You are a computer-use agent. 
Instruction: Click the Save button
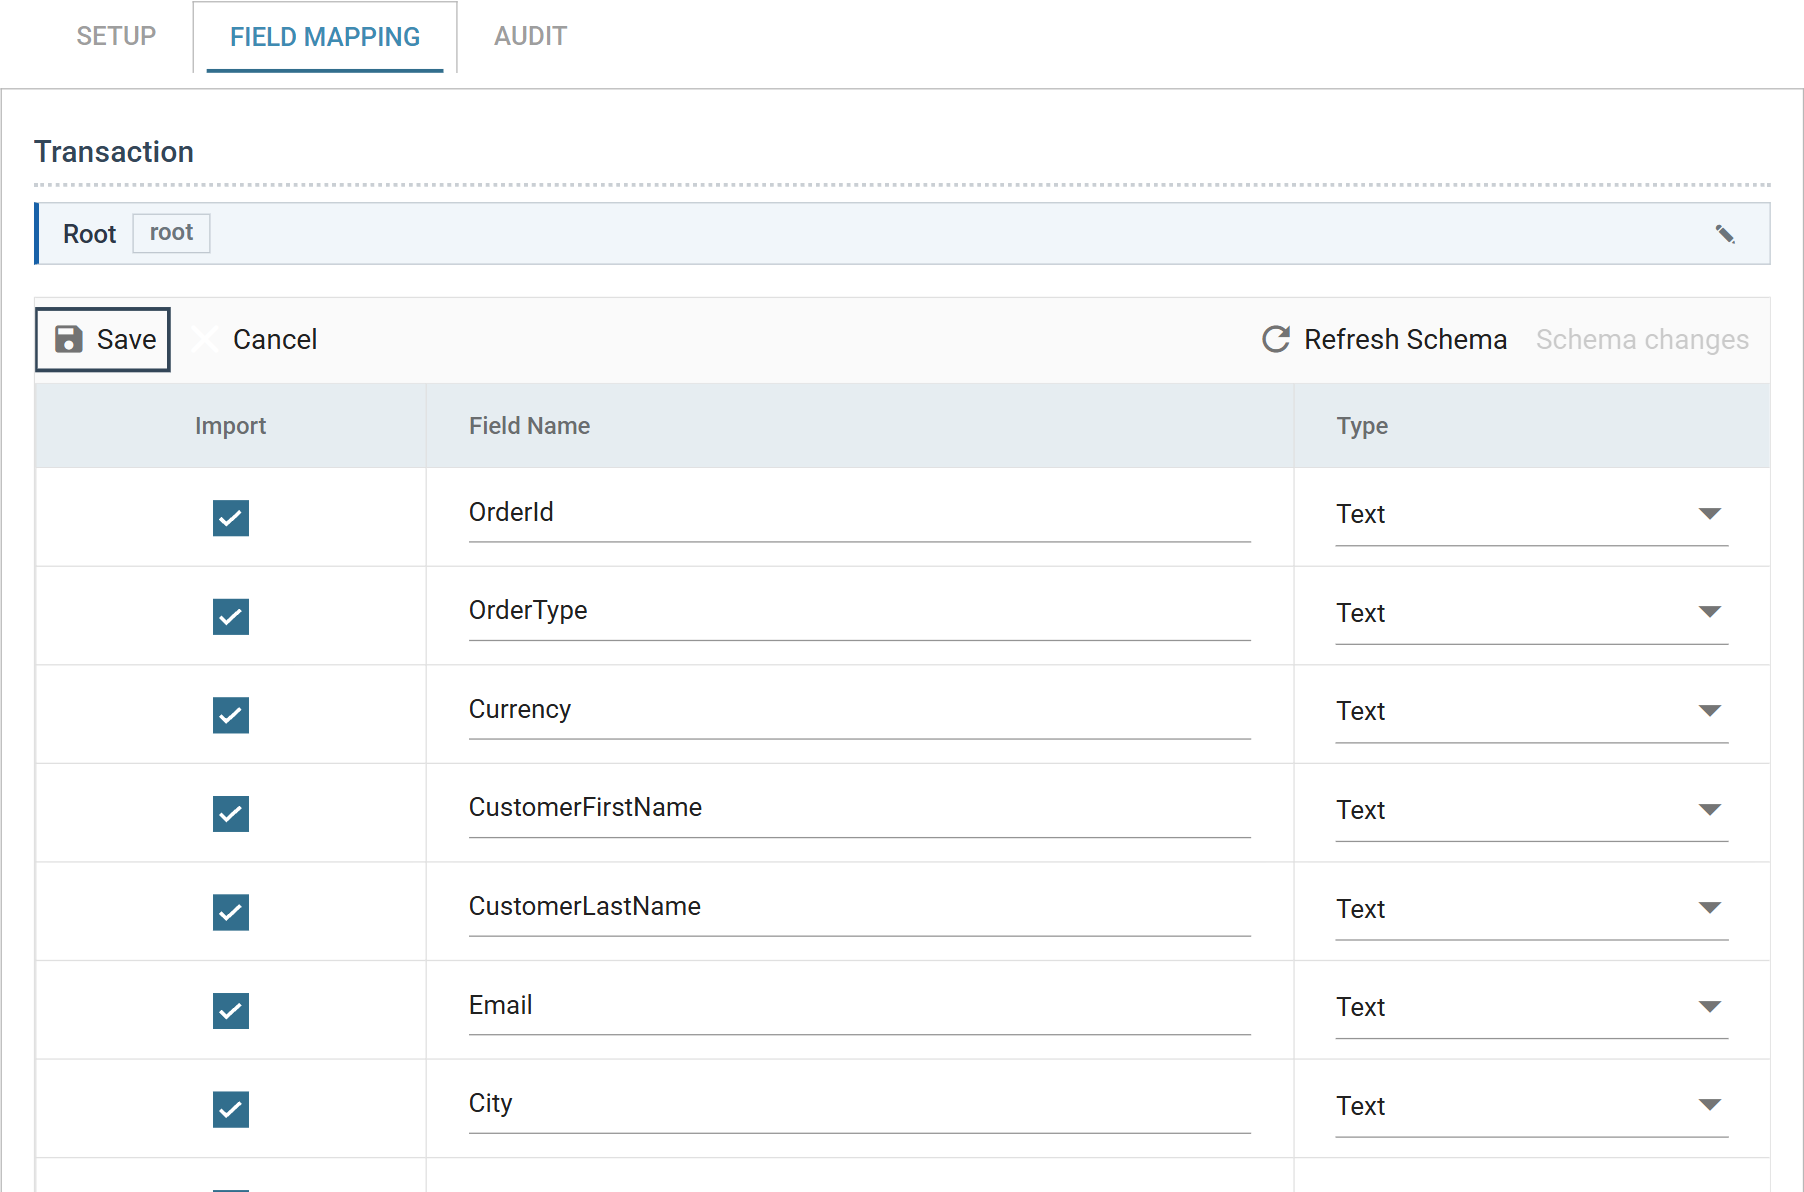coord(103,340)
